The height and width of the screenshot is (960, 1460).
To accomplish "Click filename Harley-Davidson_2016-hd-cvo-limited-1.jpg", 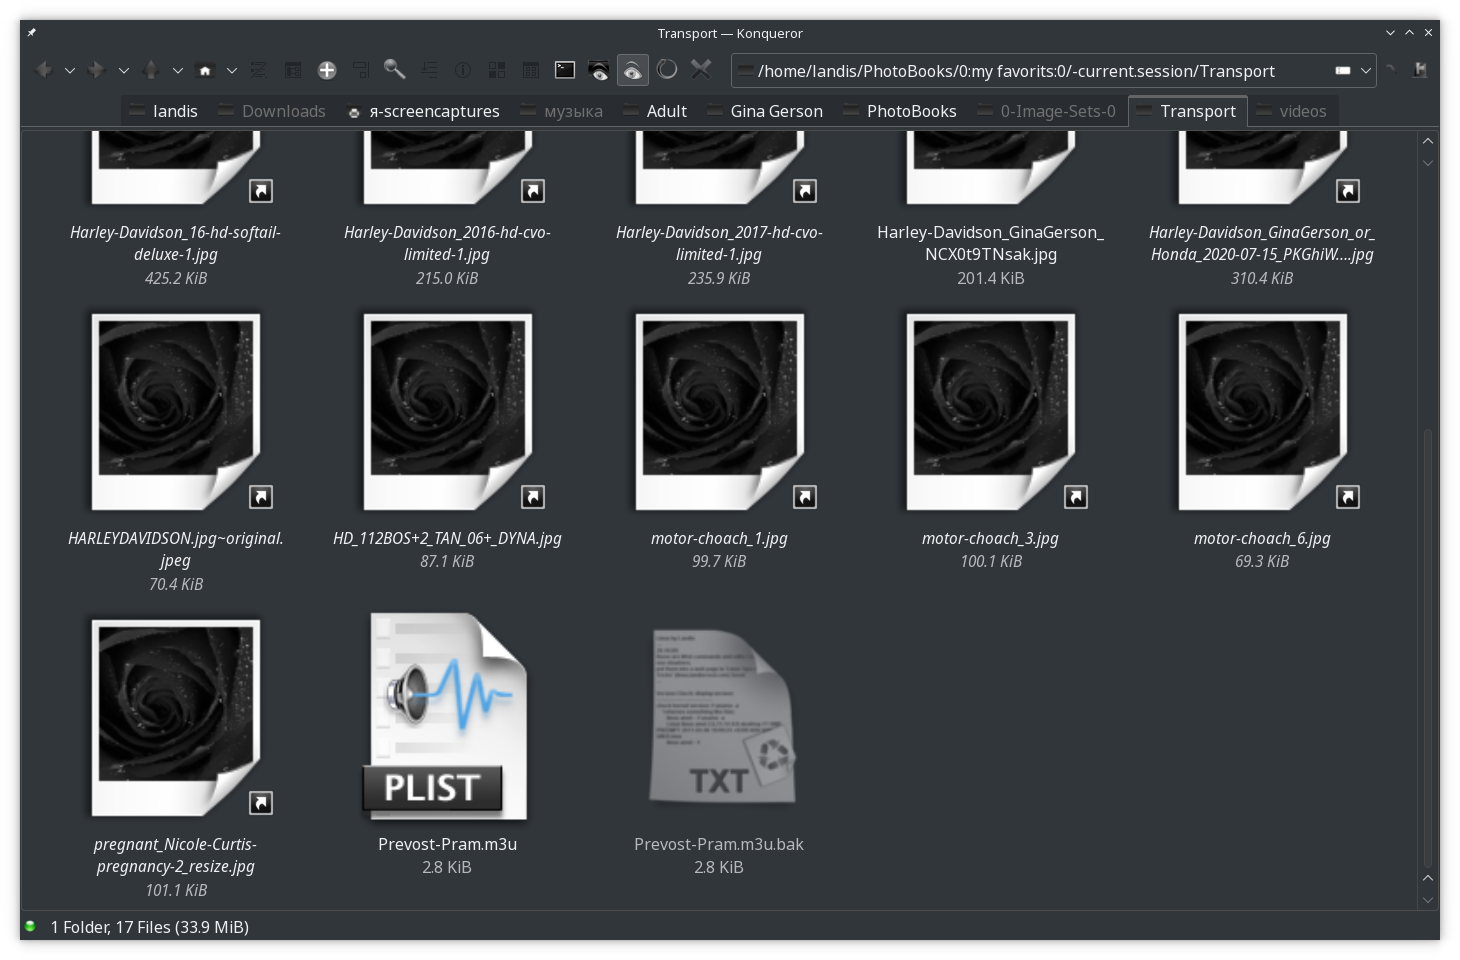I will 447,243.
